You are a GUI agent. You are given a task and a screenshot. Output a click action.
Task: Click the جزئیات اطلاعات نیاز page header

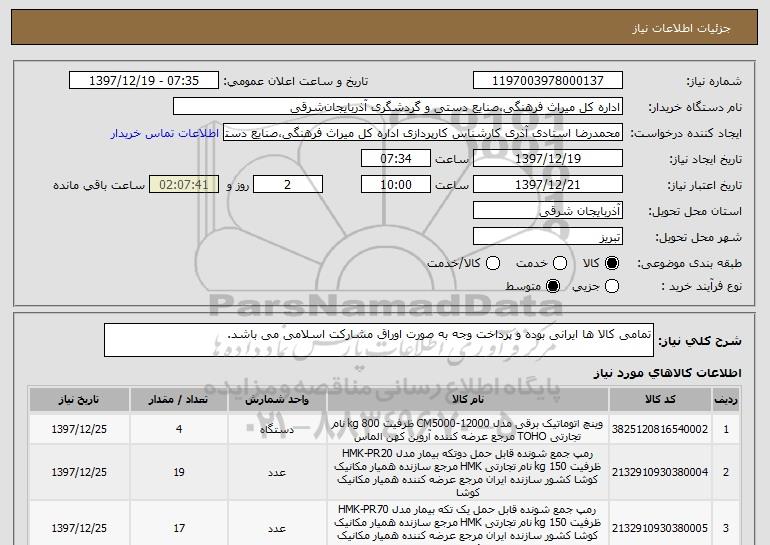pyautogui.click(x=681, y=28)
